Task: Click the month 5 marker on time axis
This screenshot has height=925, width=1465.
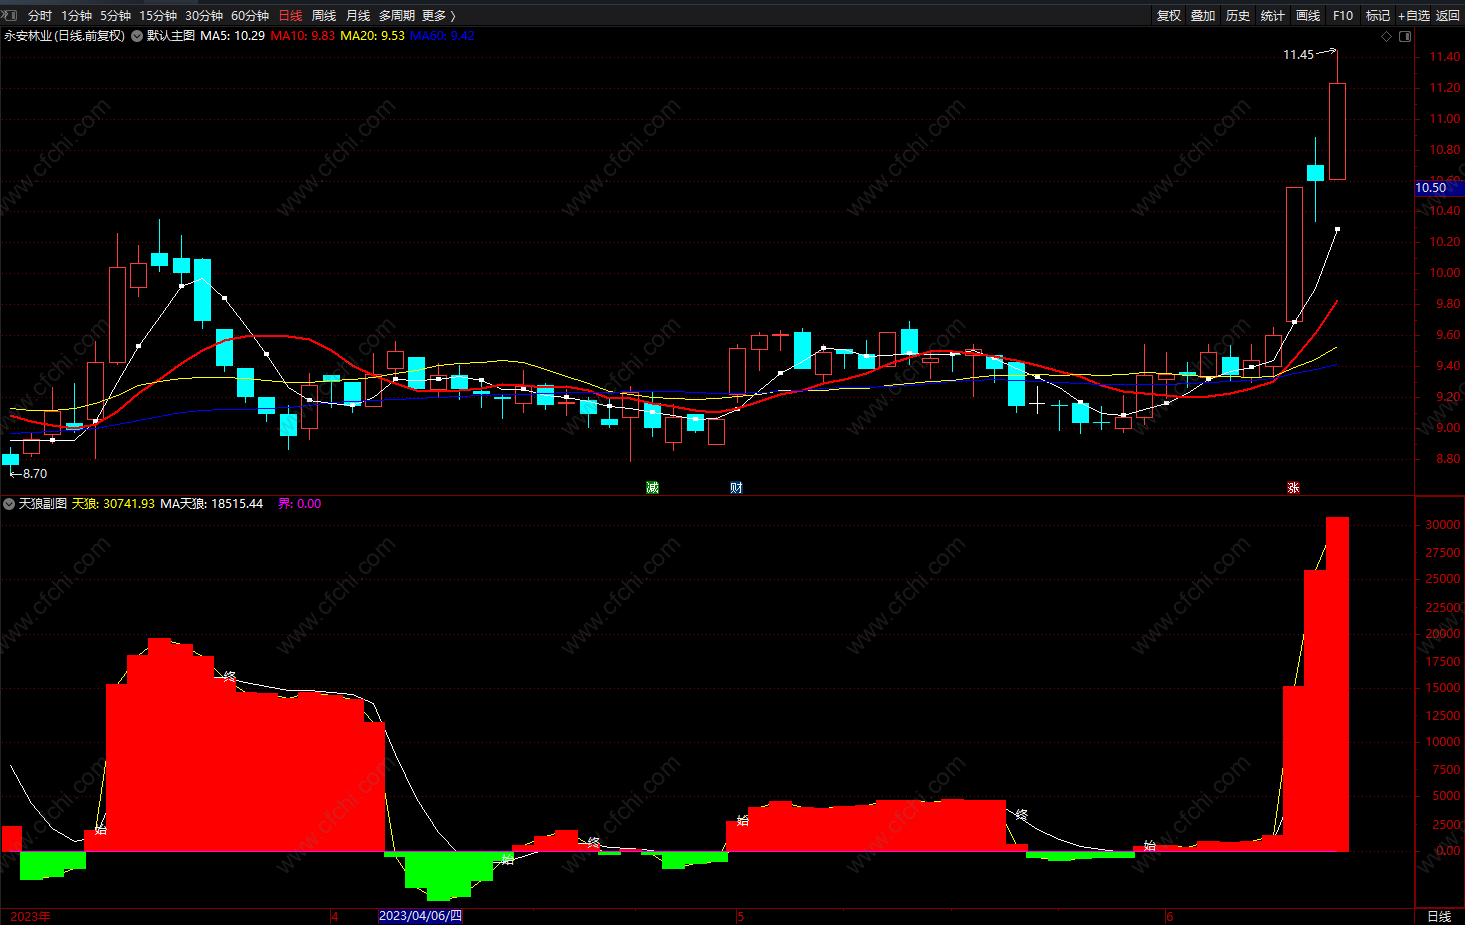Action: 740,916
